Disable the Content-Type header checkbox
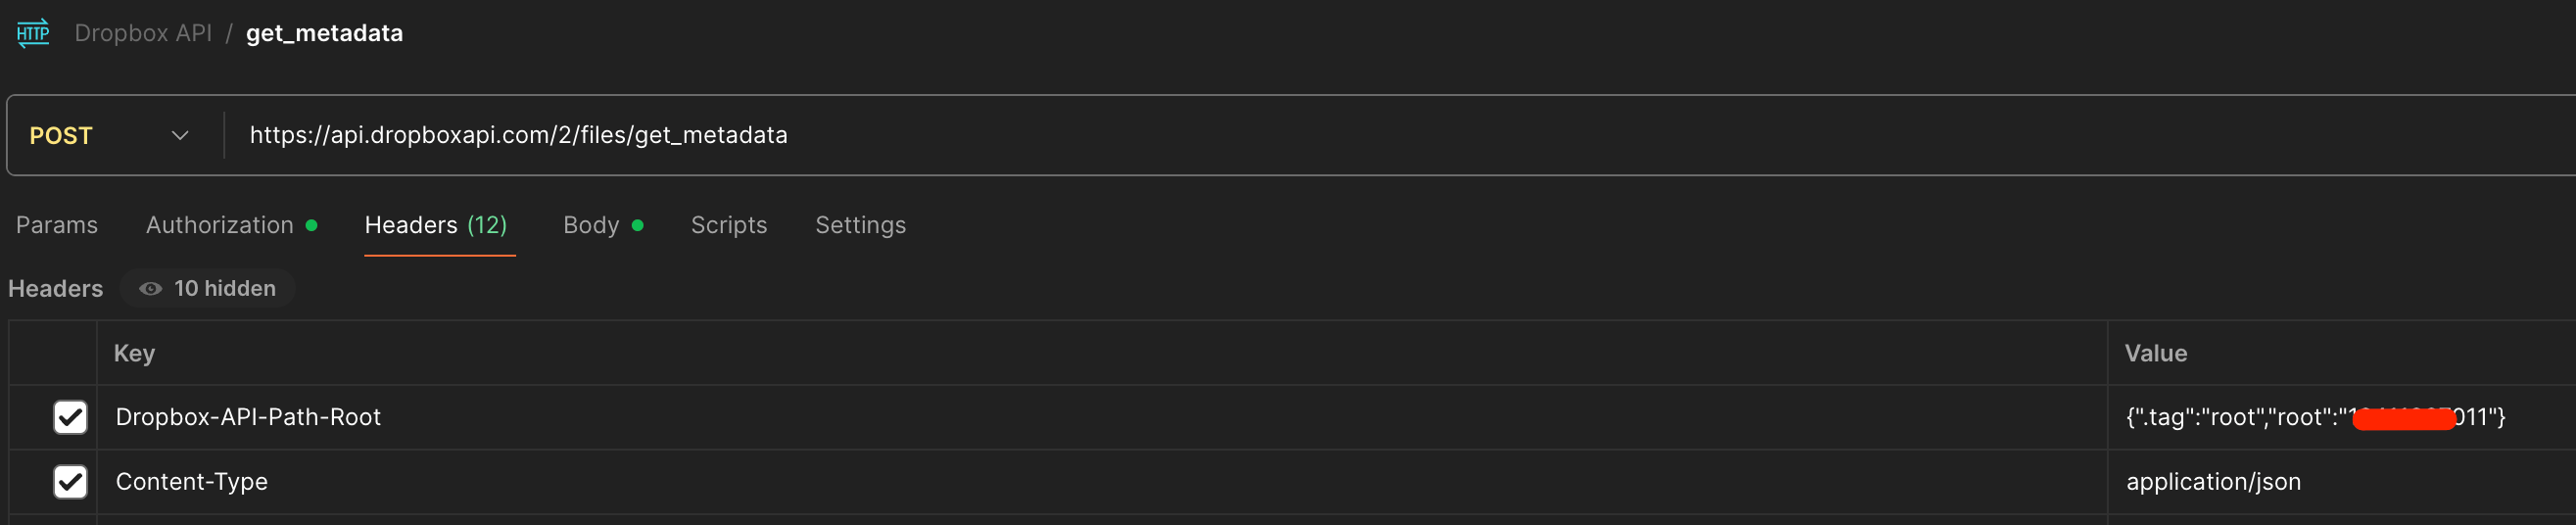2576x525 pixels. click(x=70, y=482)
